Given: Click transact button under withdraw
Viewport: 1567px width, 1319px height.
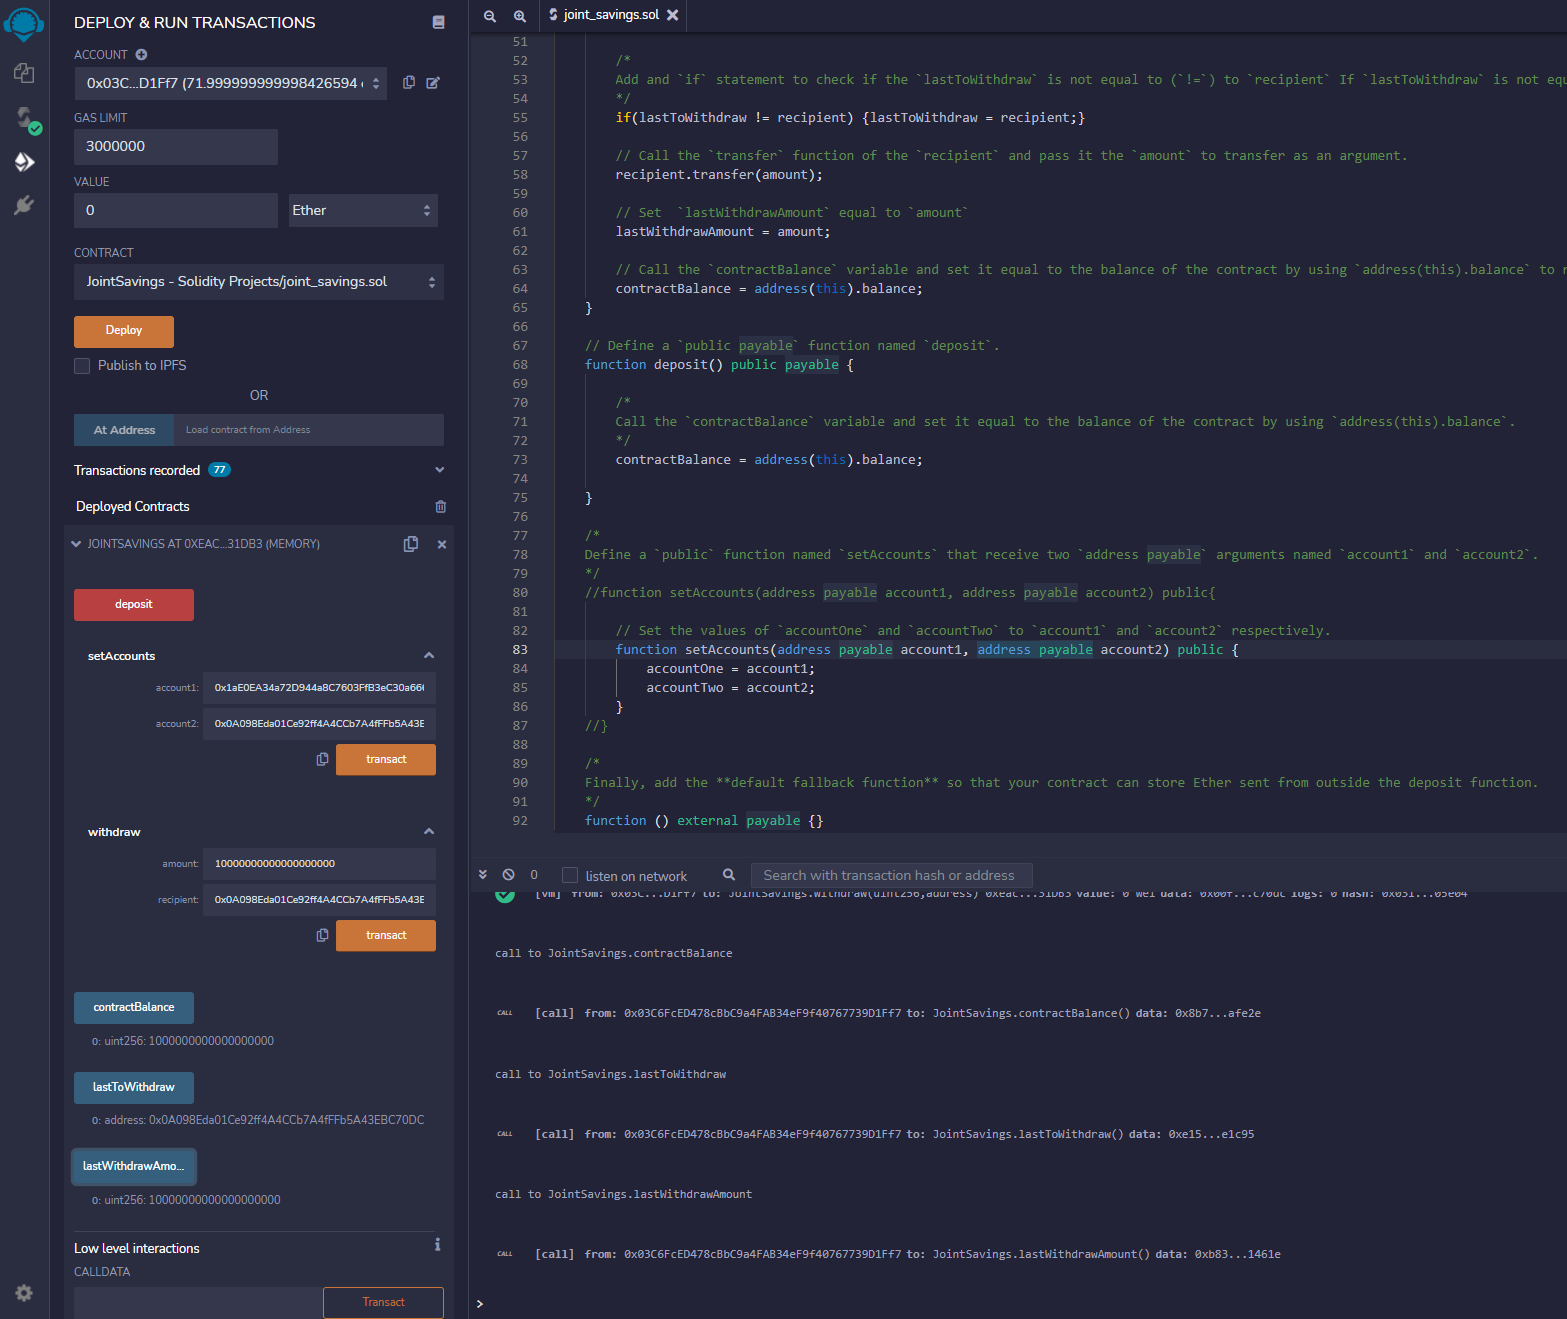Looking at the screenshot, I should coord(386,935).
